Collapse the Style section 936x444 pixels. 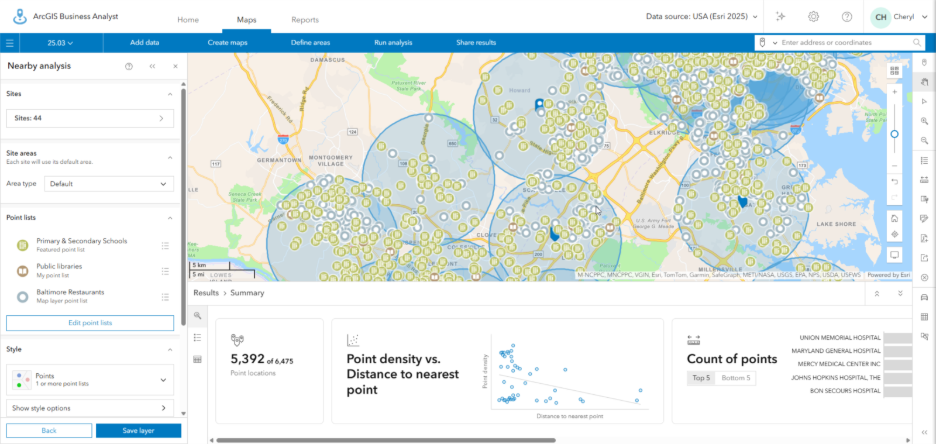coord(170,349)
